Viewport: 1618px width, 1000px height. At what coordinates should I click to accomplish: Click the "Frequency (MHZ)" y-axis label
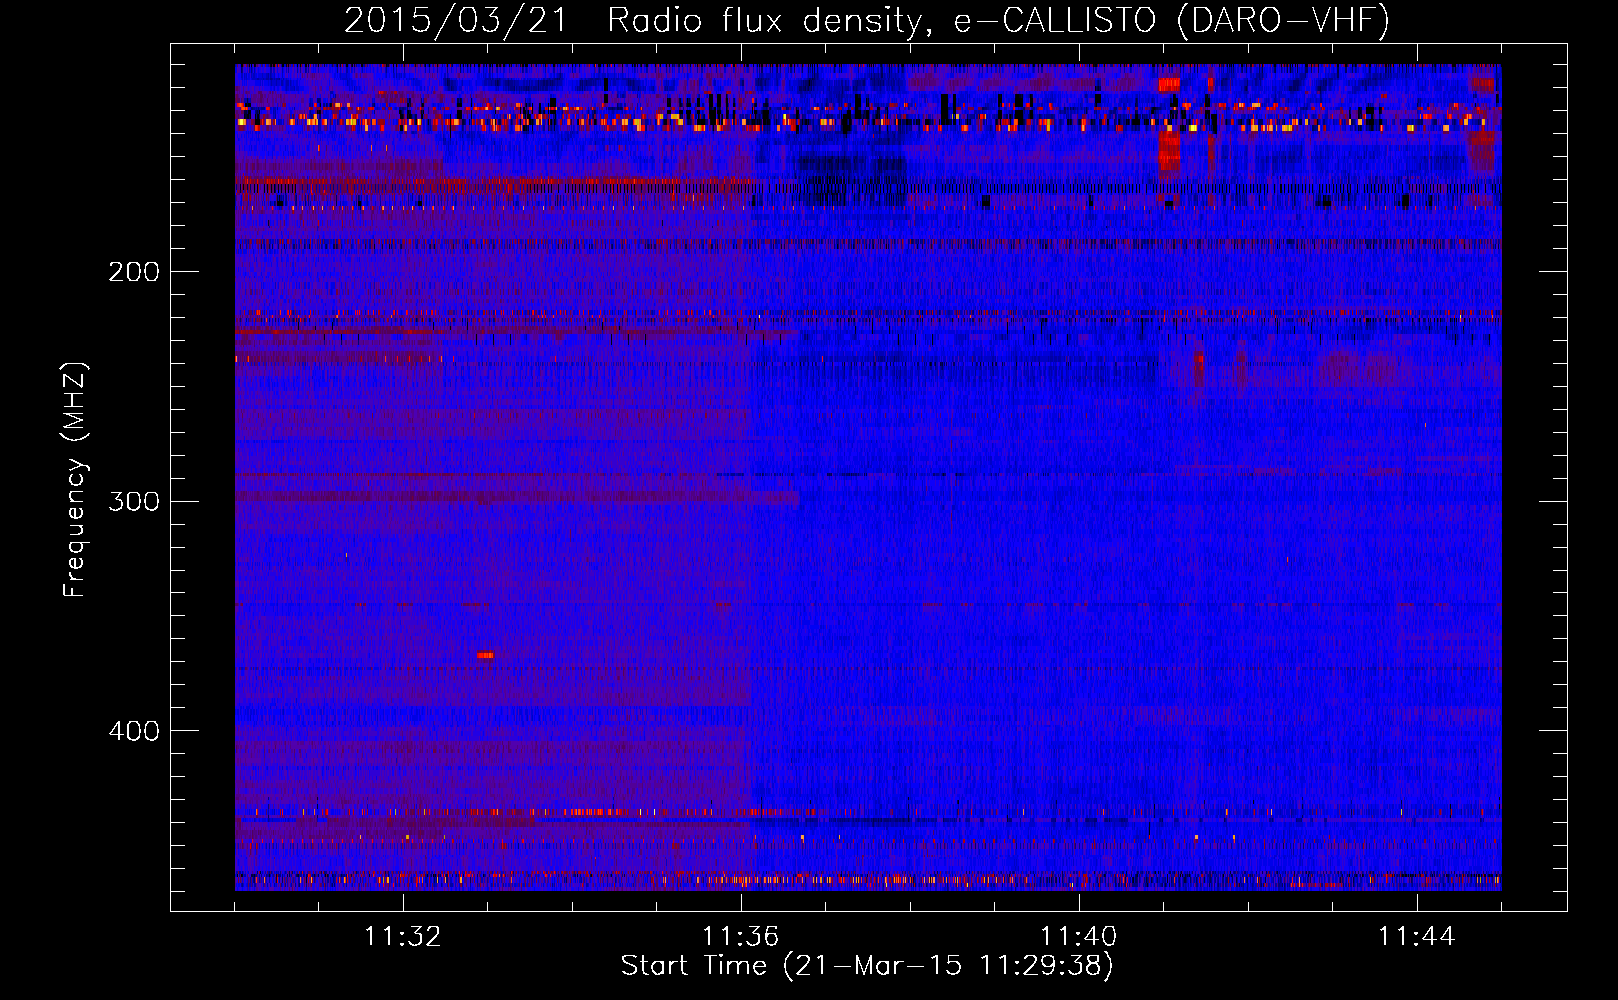(76, 479)
